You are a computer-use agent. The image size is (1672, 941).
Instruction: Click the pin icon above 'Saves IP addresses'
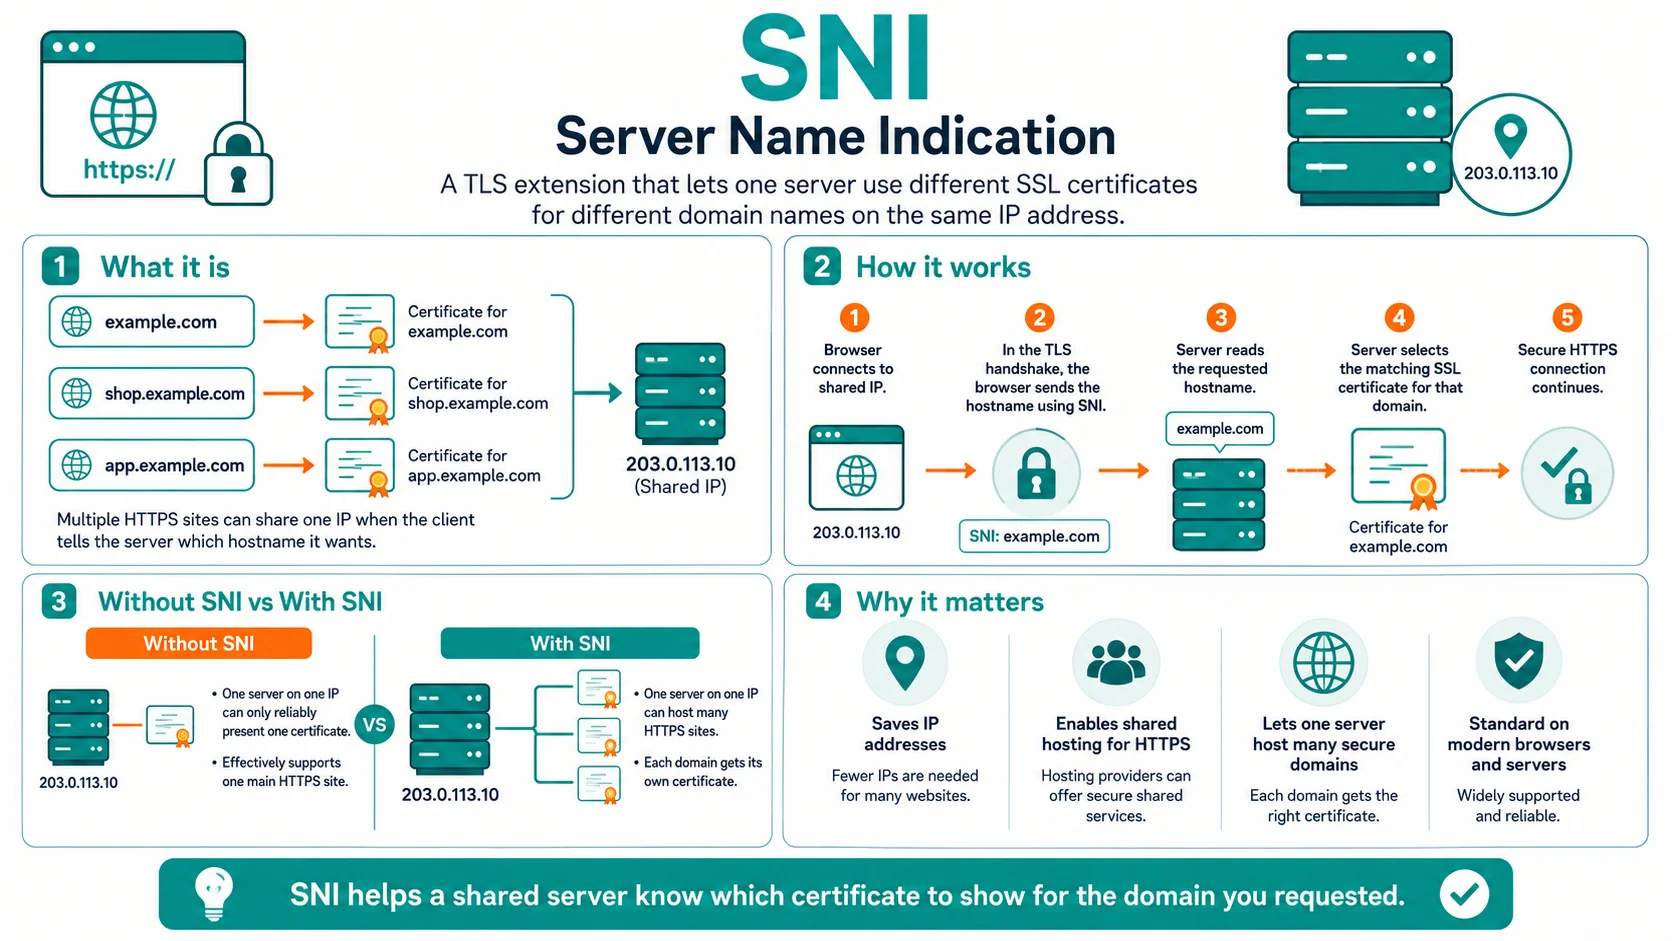click(x=905, y=661)
